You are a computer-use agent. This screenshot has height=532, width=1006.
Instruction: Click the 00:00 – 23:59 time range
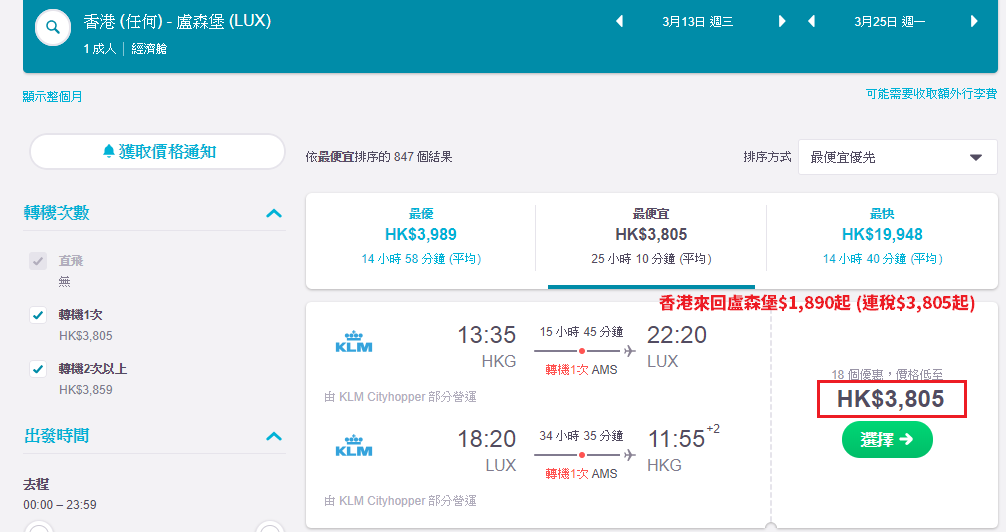click(x=60, y=505)
